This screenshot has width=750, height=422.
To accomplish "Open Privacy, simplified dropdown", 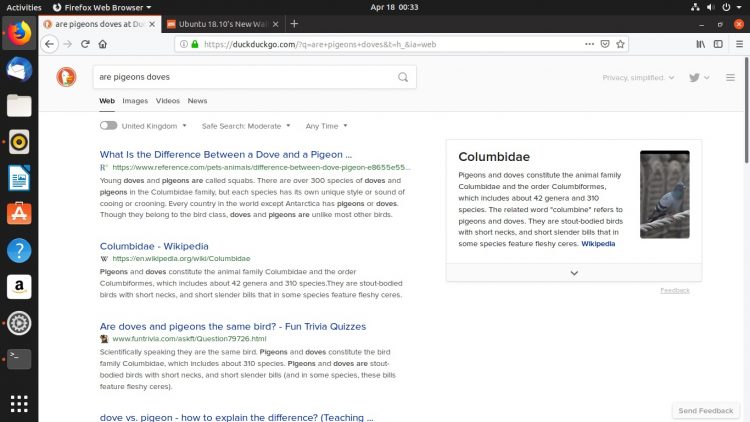I will click(x=638, y=78).
